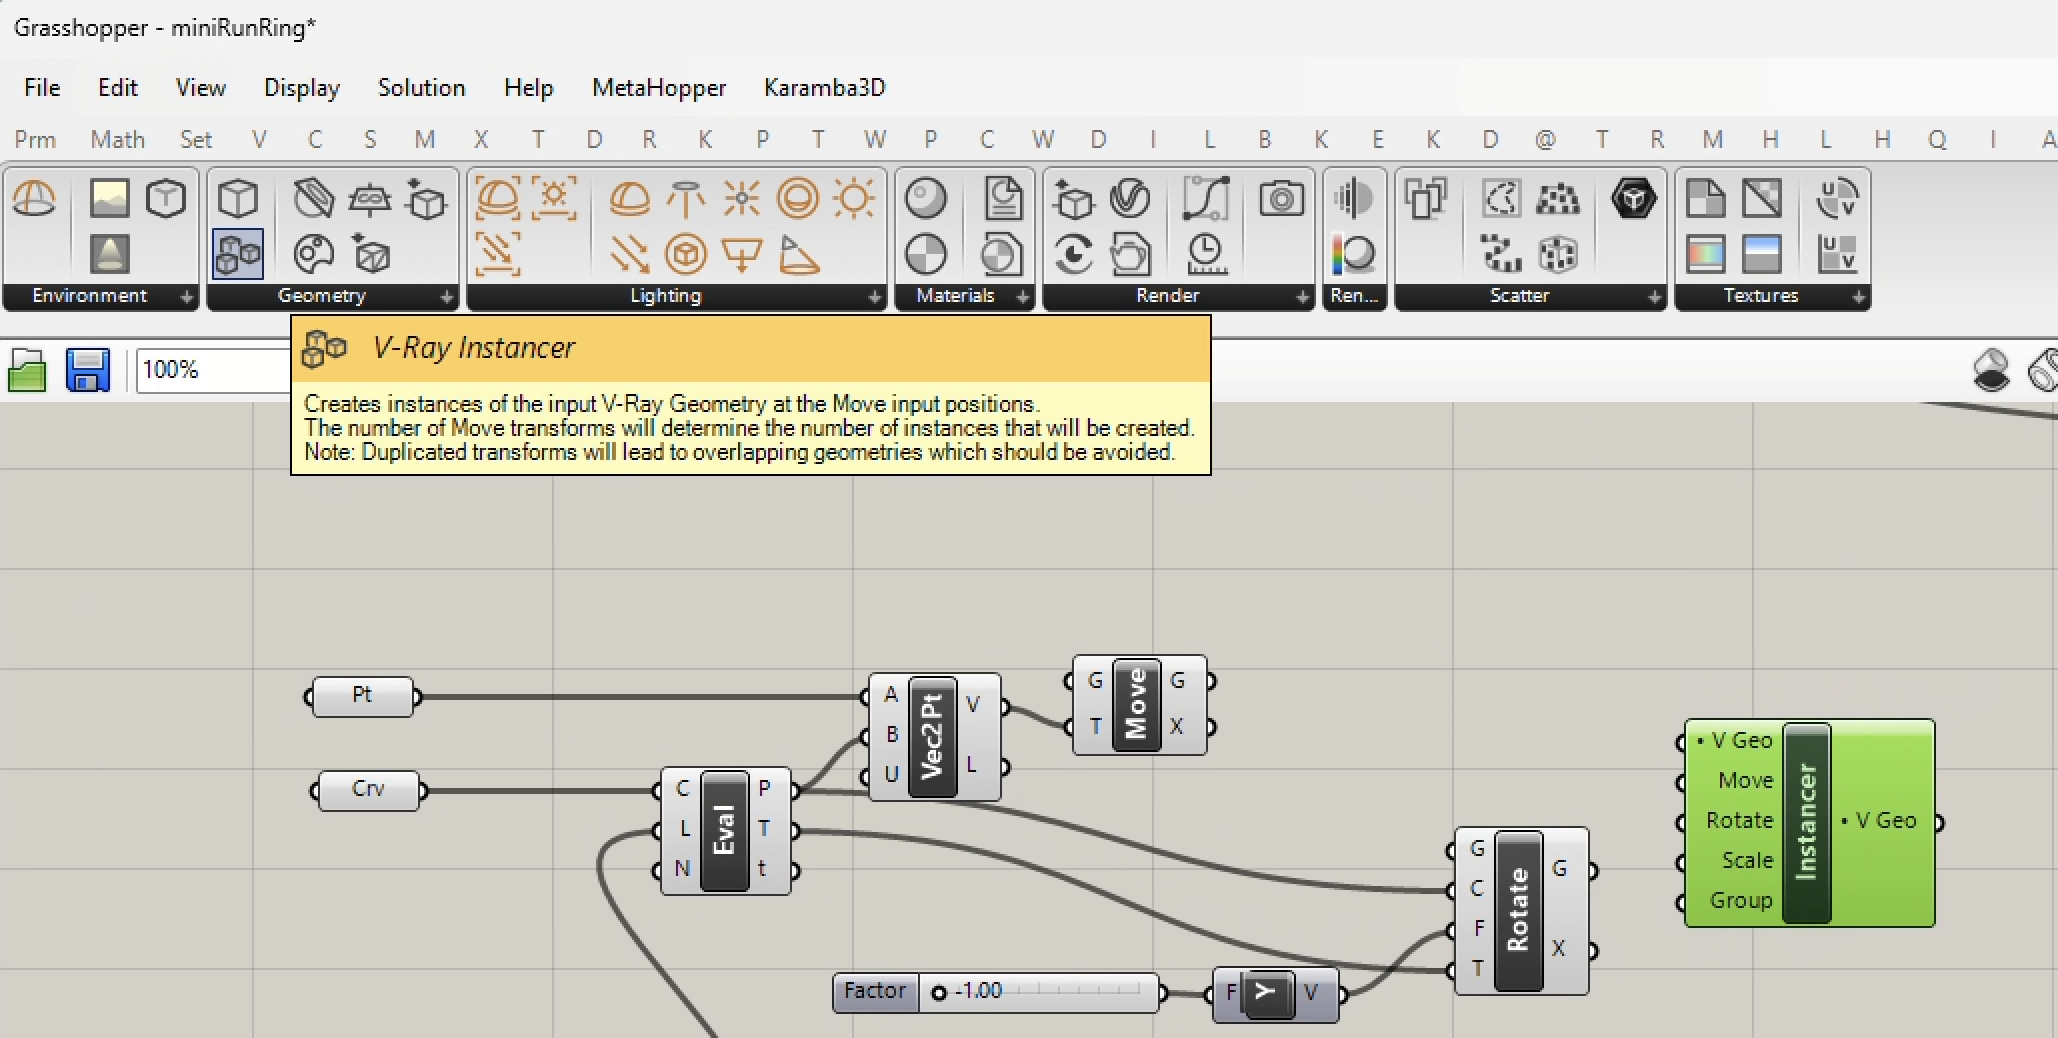Select the orange dome light icon

tap(629, 198)
